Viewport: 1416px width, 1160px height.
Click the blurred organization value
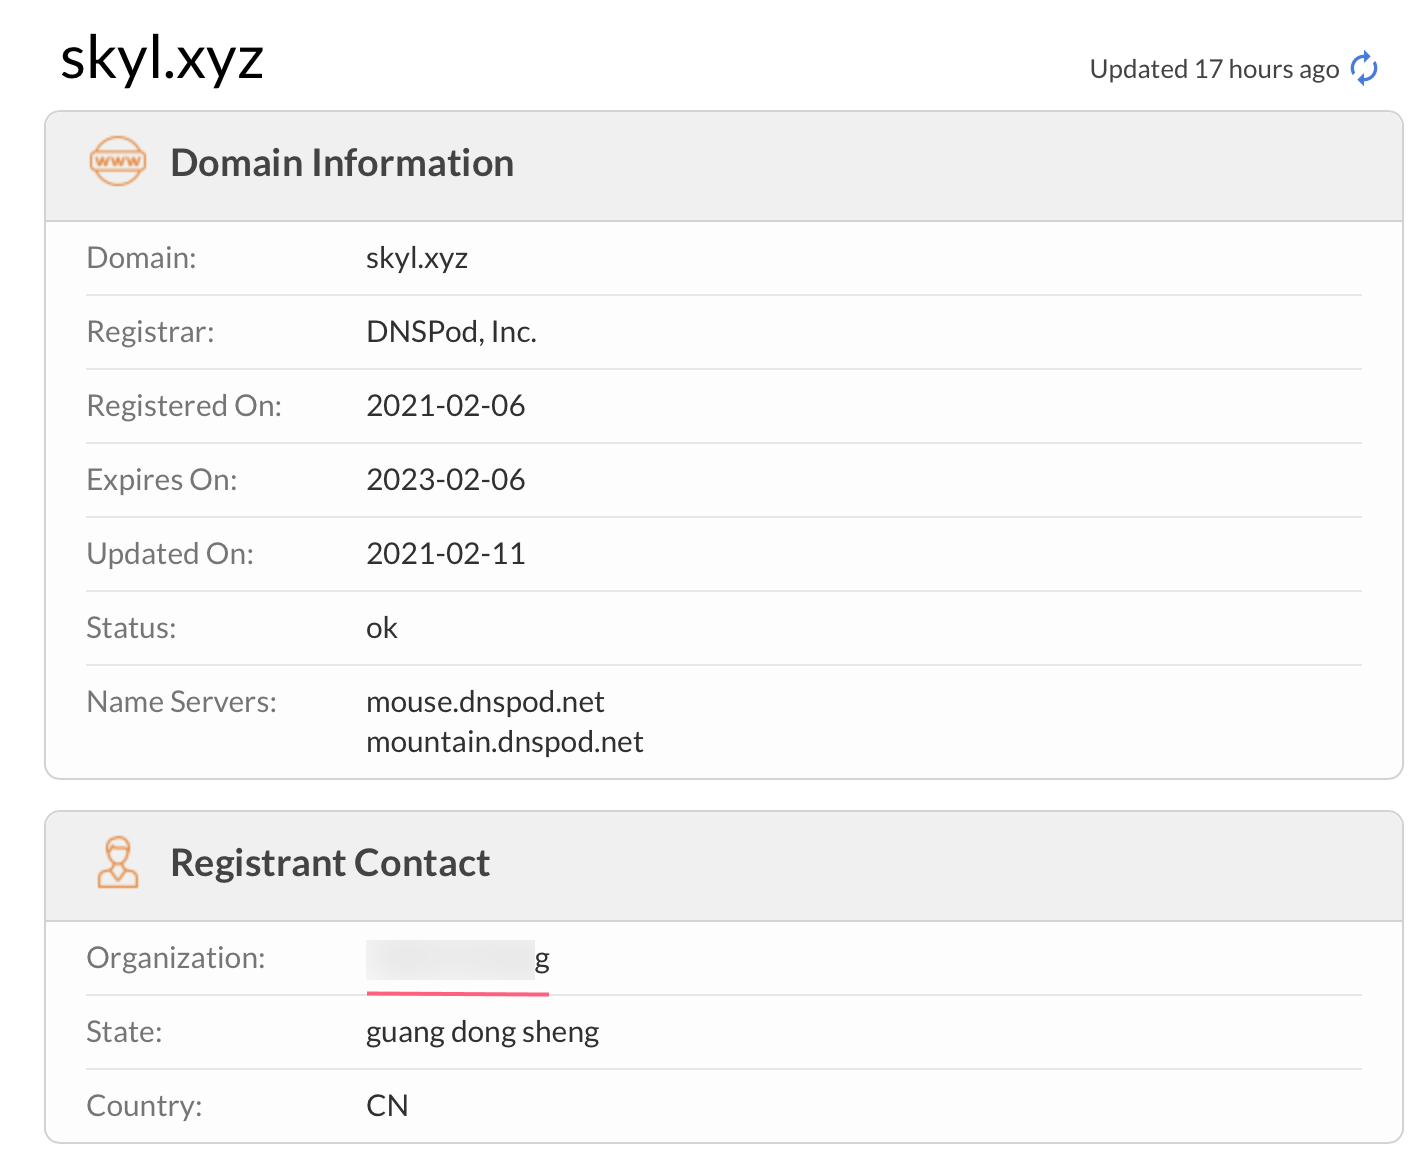[456, 960]
